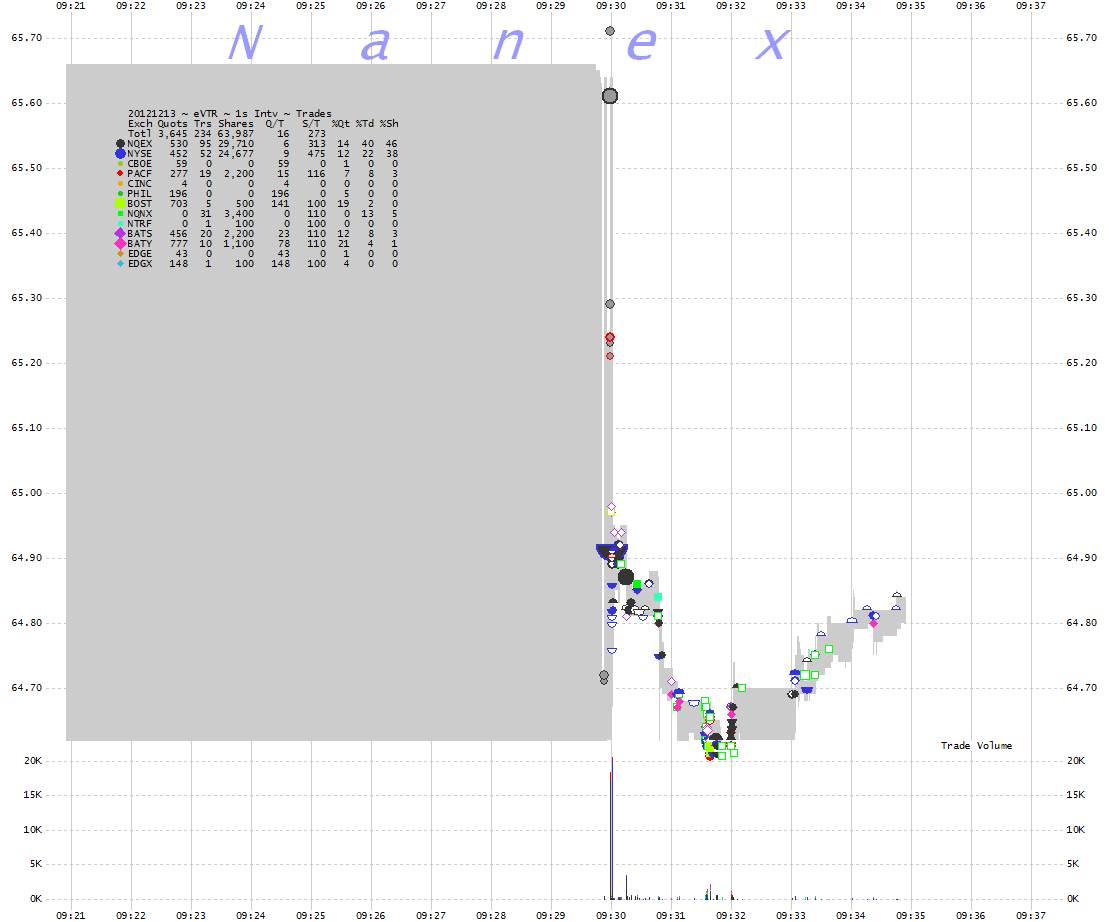This screenshot has height=922, width=1109.
Task: Click the CINC orange dot legend marker
Action: (x=120, y=184)
